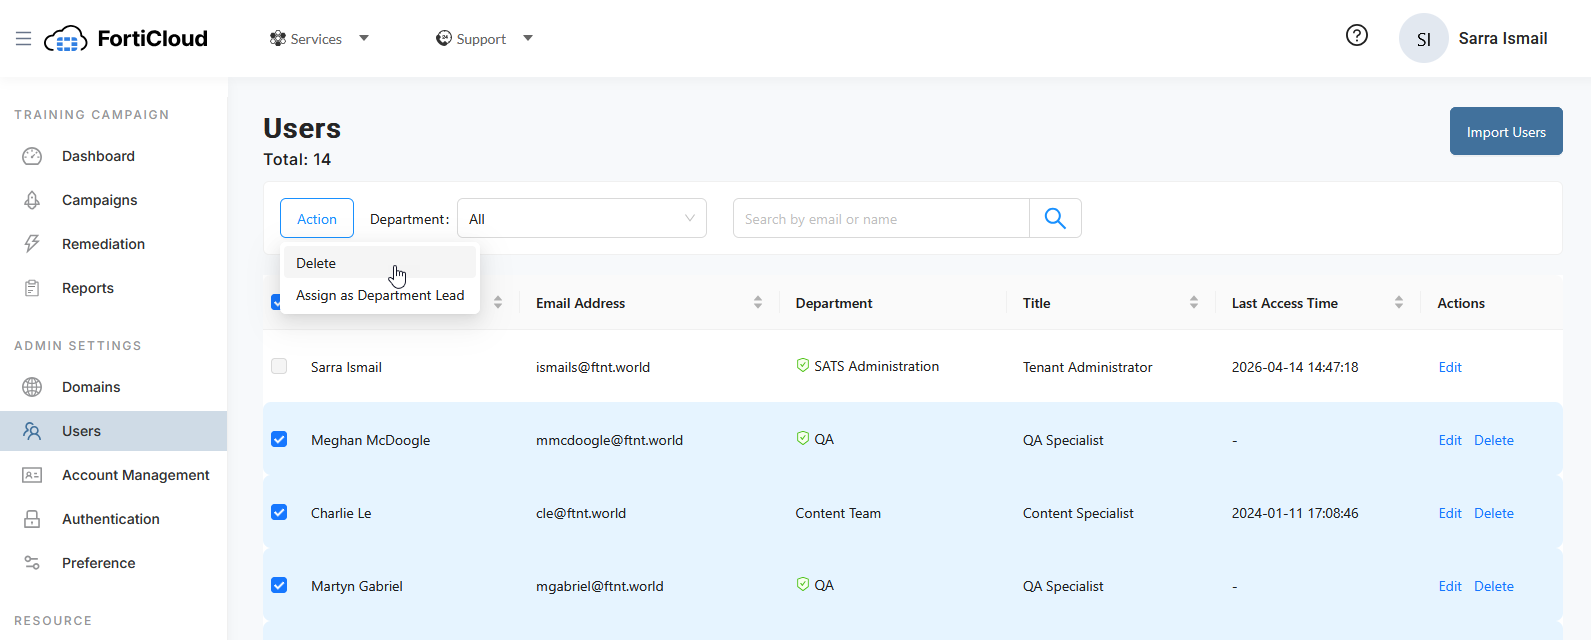Expand the Support dropdown arrow
Screen dimensions: 1591x640
pos(528,38)
